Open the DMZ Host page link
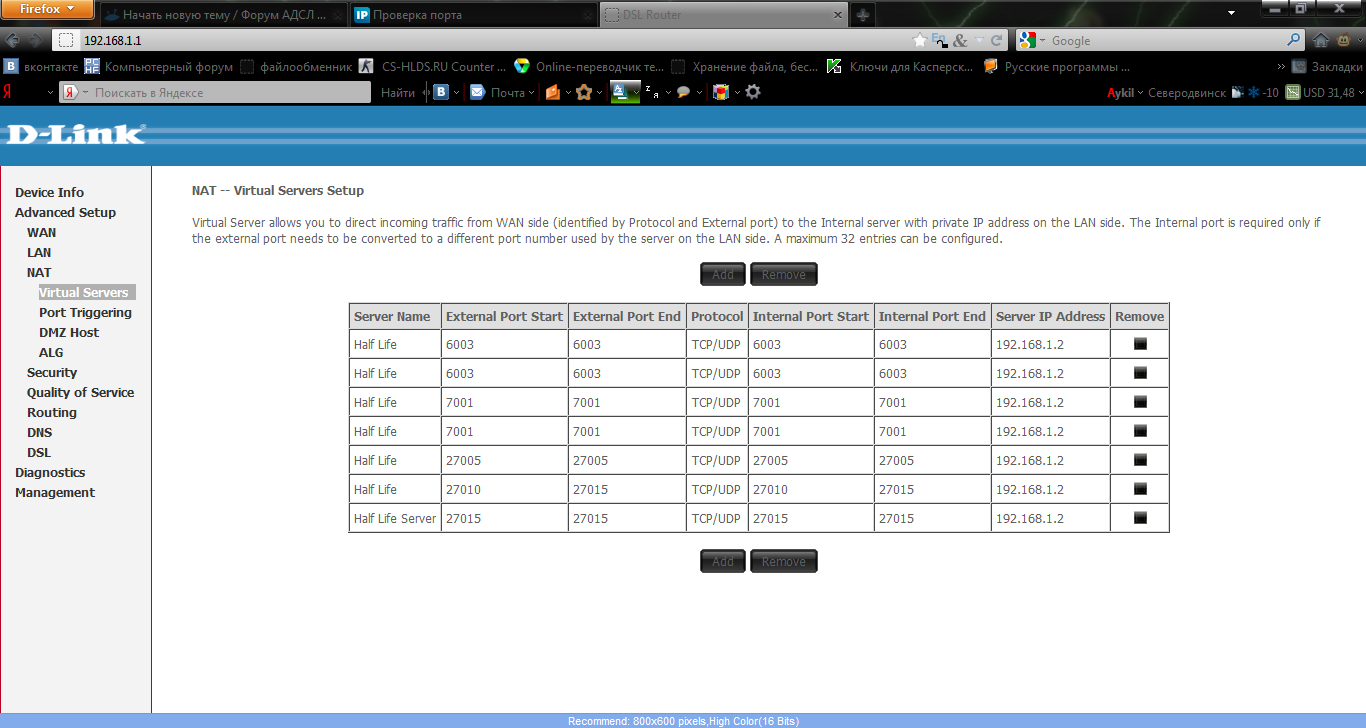Image resolution: width=1366 pixels, height=728 pixels. coord(69,333)
